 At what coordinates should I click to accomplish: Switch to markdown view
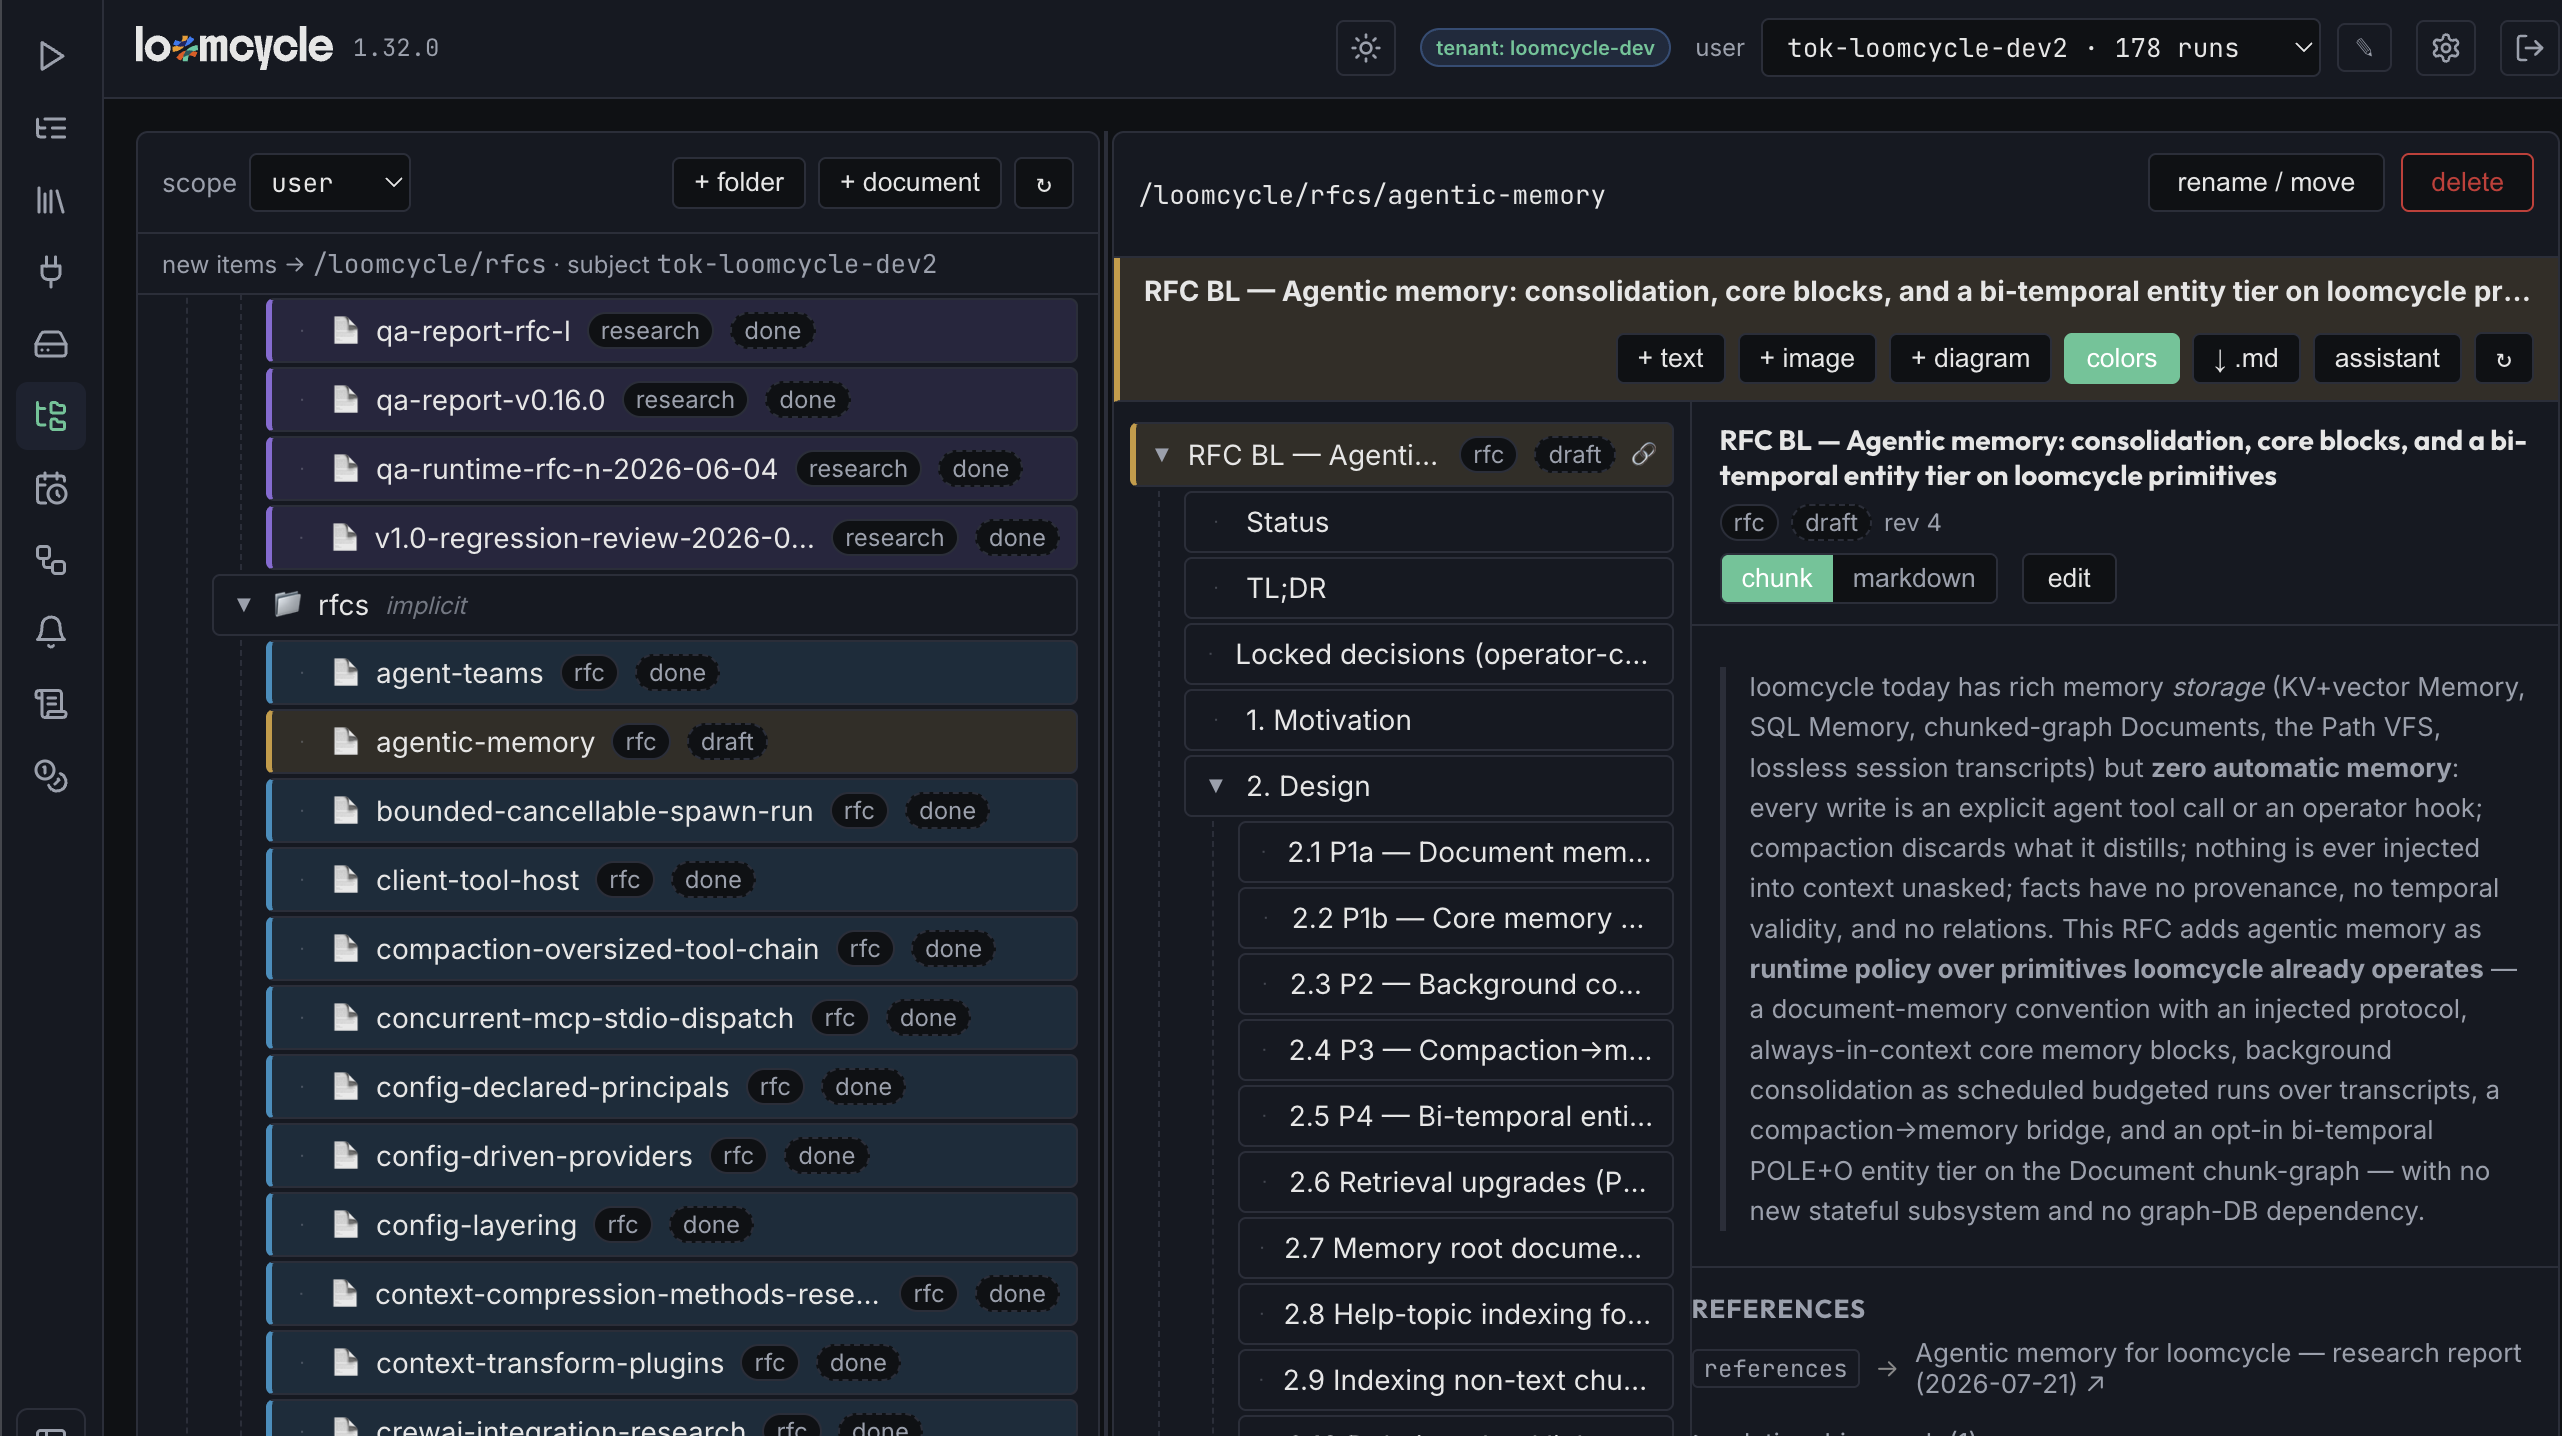tap(1913, 578)
